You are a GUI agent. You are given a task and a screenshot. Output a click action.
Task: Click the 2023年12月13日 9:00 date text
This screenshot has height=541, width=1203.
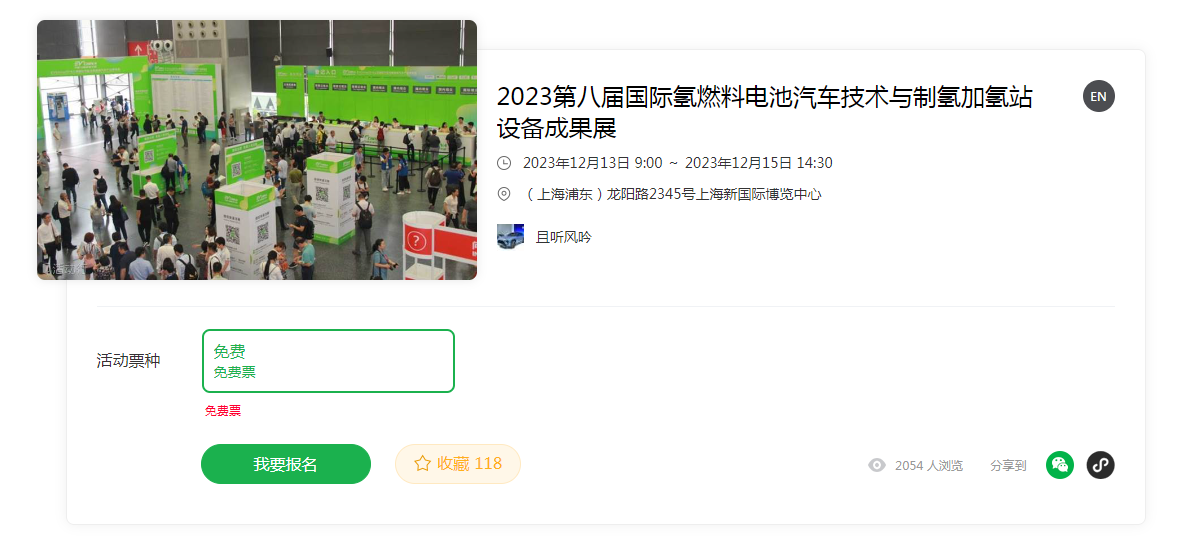pyautogui.click(x=593, y=163)
